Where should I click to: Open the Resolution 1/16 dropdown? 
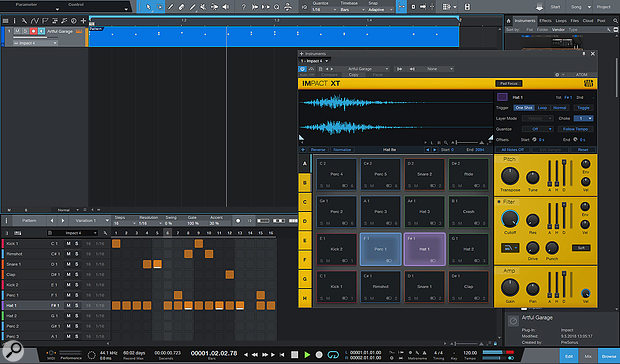149,223
